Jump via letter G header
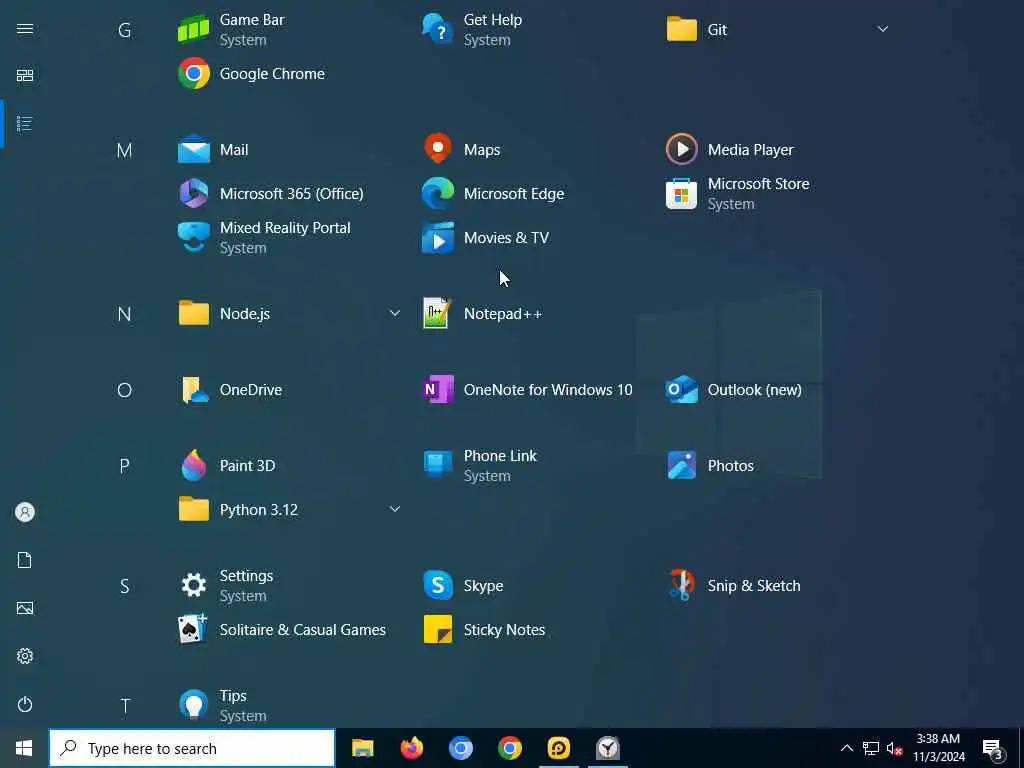Viewport: 1024px width, 768px height. click(124, 30)
